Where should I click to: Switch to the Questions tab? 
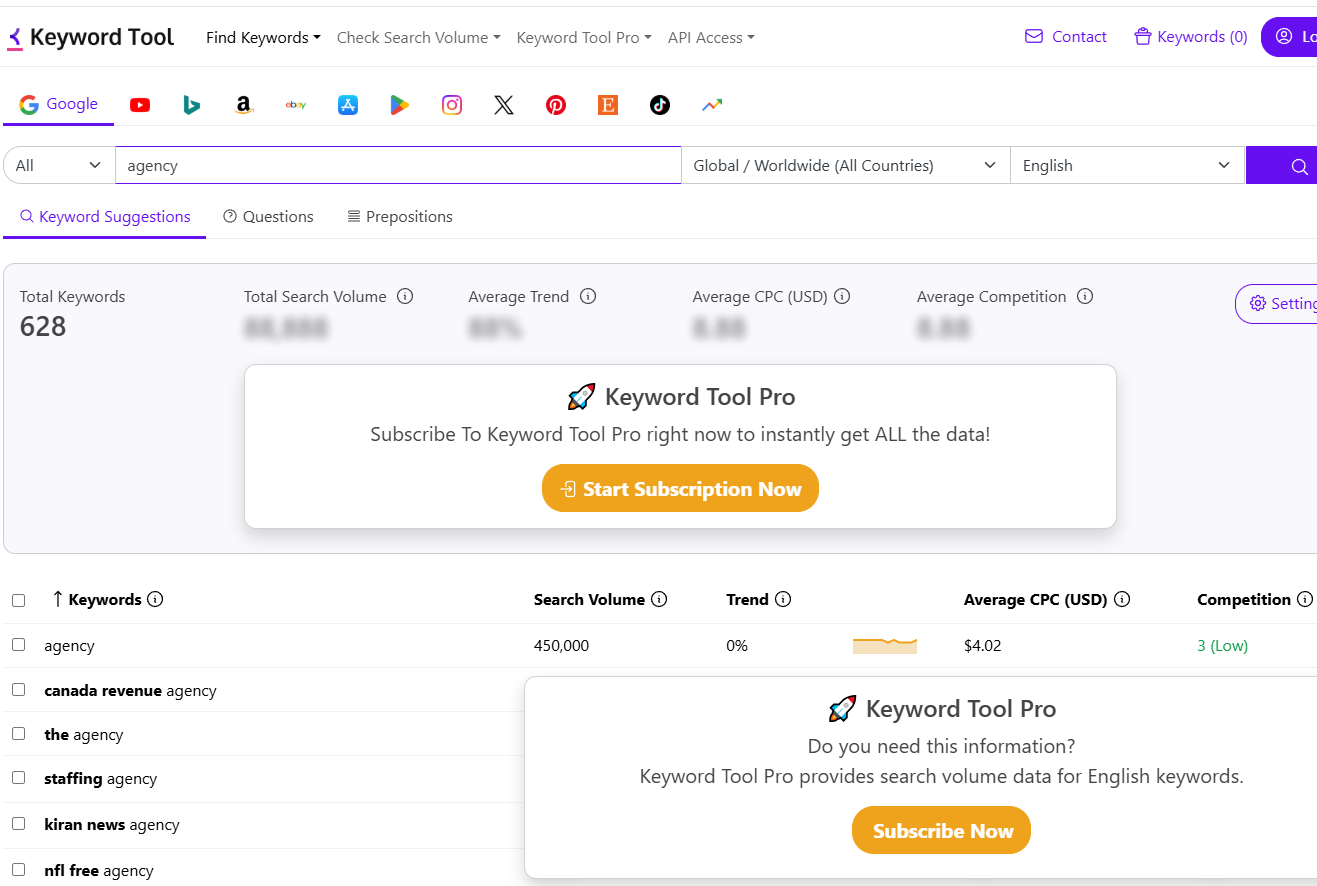click(268, 217)
